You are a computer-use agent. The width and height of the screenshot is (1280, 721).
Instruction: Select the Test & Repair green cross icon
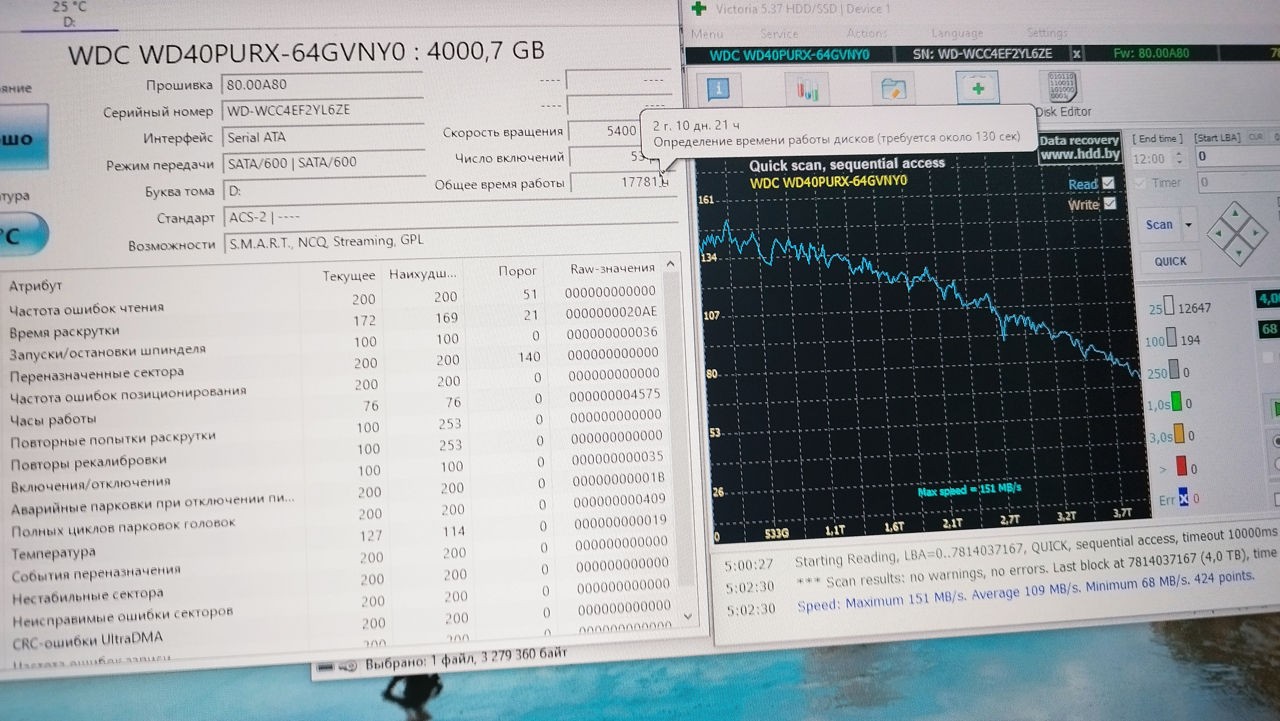pos(978,89)
